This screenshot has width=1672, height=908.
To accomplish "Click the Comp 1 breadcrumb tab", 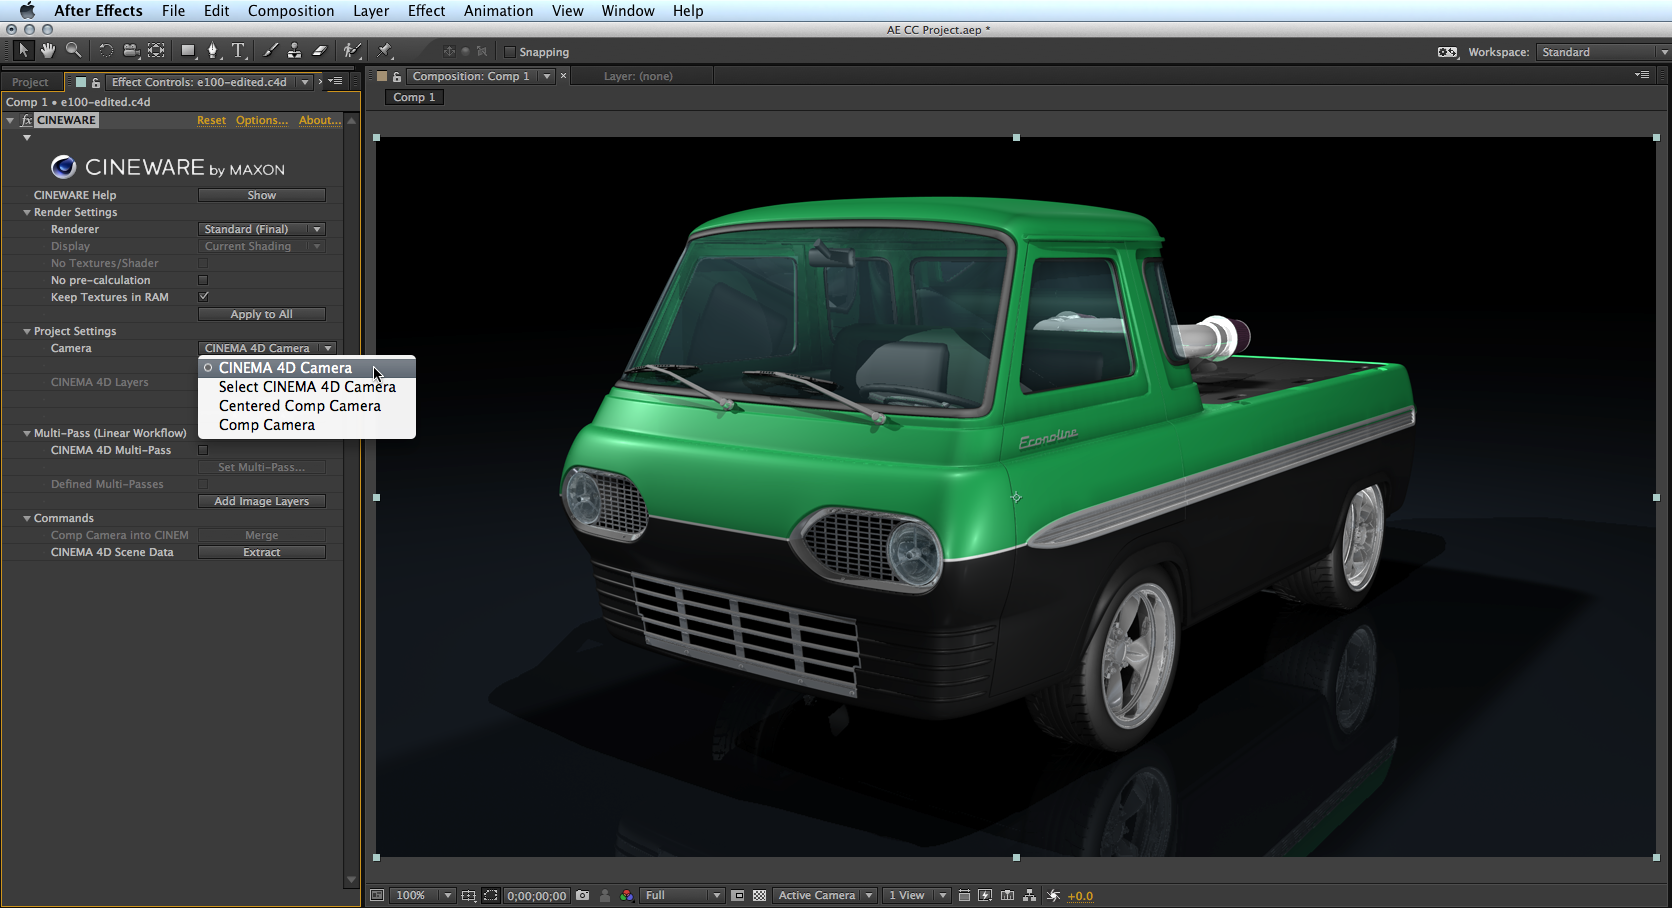I will [414, 97].
